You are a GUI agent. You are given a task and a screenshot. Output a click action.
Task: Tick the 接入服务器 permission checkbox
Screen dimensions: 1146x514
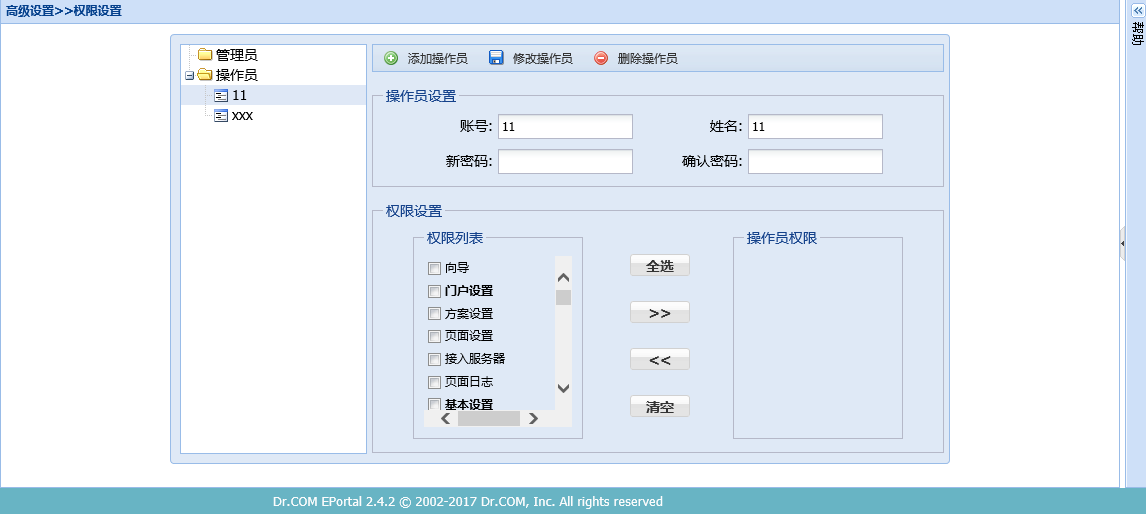point(434,359)
